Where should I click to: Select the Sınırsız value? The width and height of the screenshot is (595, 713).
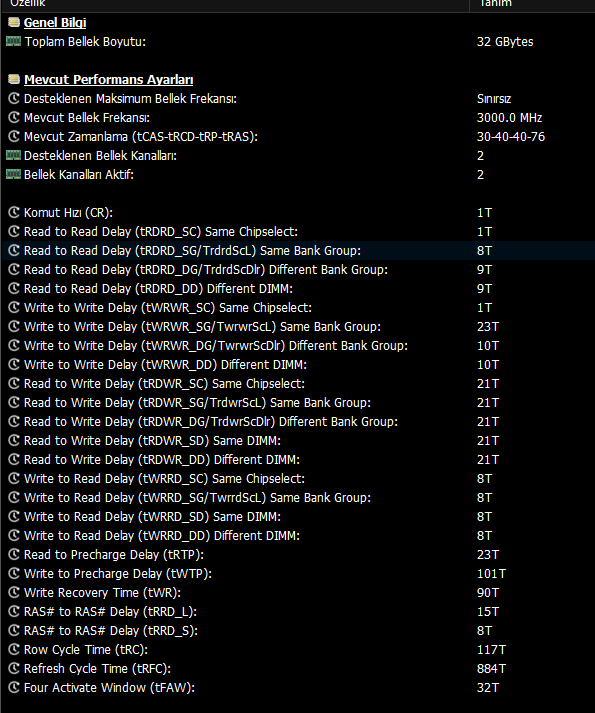click(x=494, y=99)
